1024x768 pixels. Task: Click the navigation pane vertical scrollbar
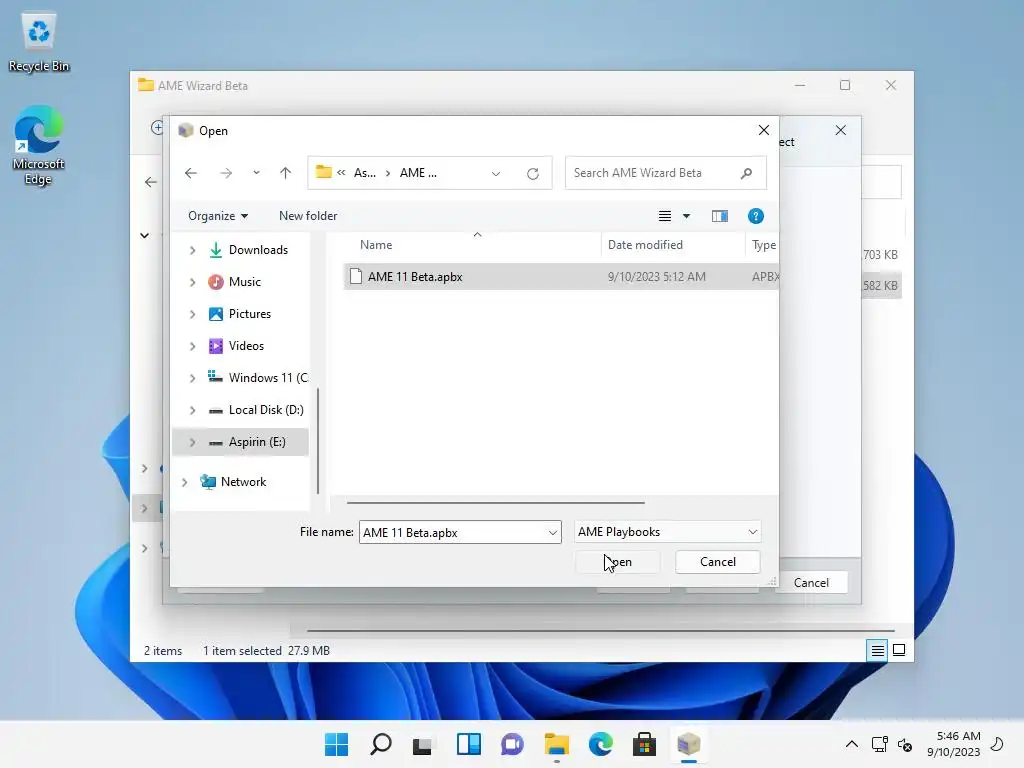tap(318, 441)
